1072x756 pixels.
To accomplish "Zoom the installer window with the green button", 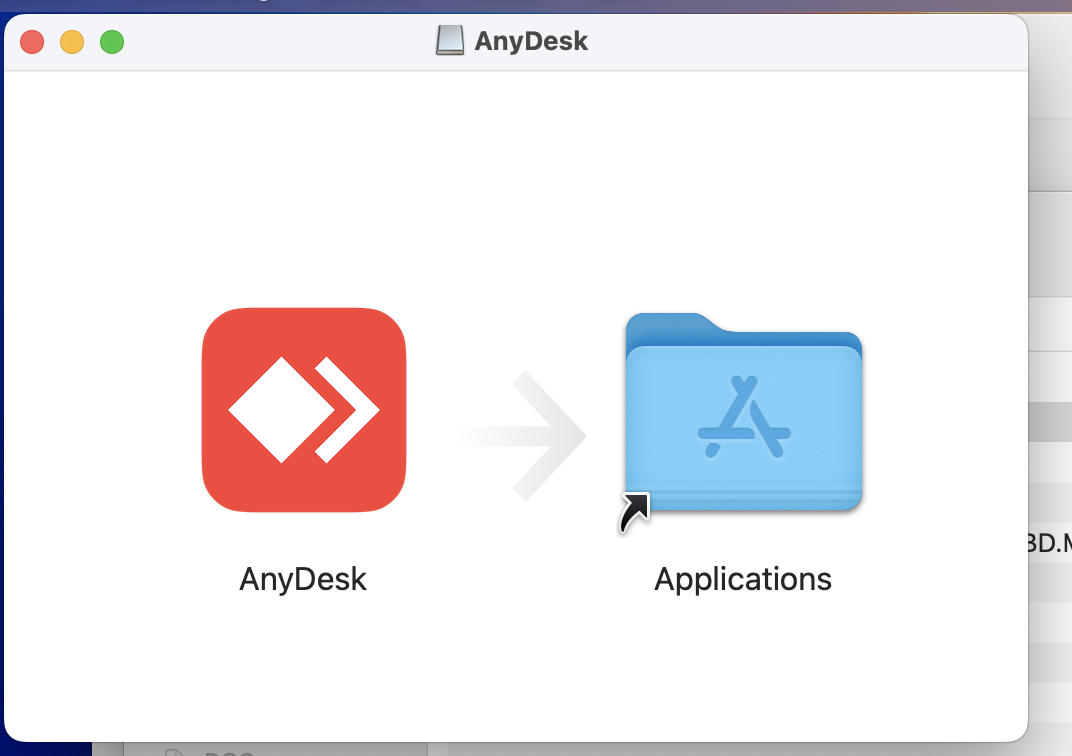I will coord(112,42).
